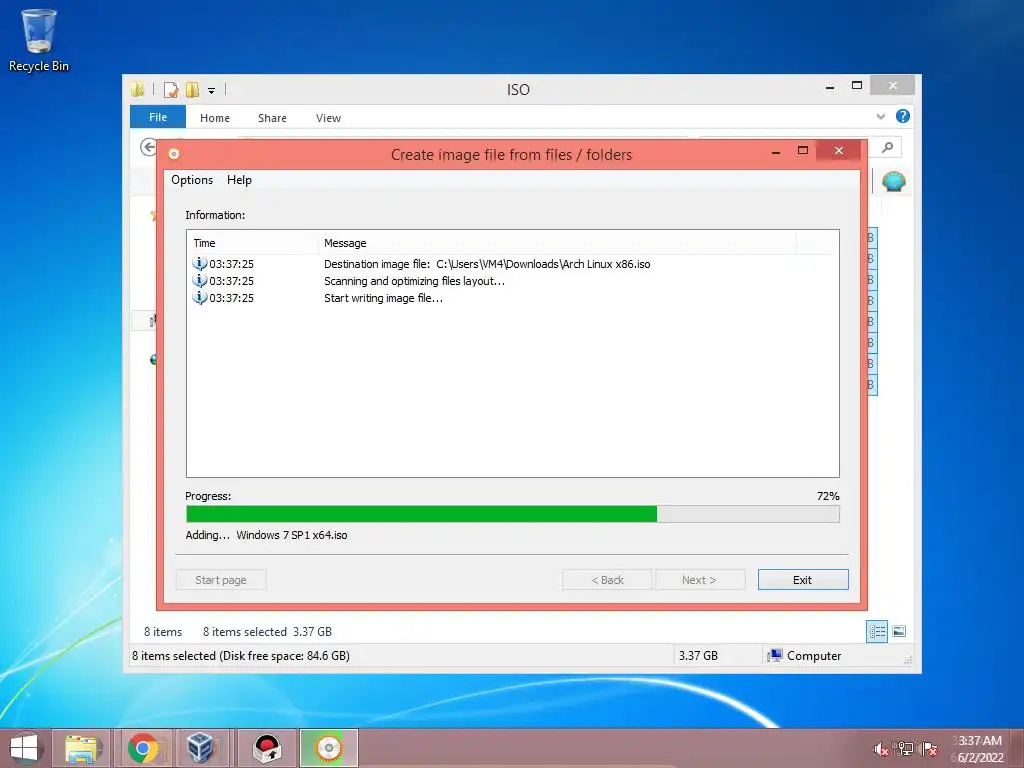Click the Adding Windows 7 SP1 x64.iso status

pos(266,535)
